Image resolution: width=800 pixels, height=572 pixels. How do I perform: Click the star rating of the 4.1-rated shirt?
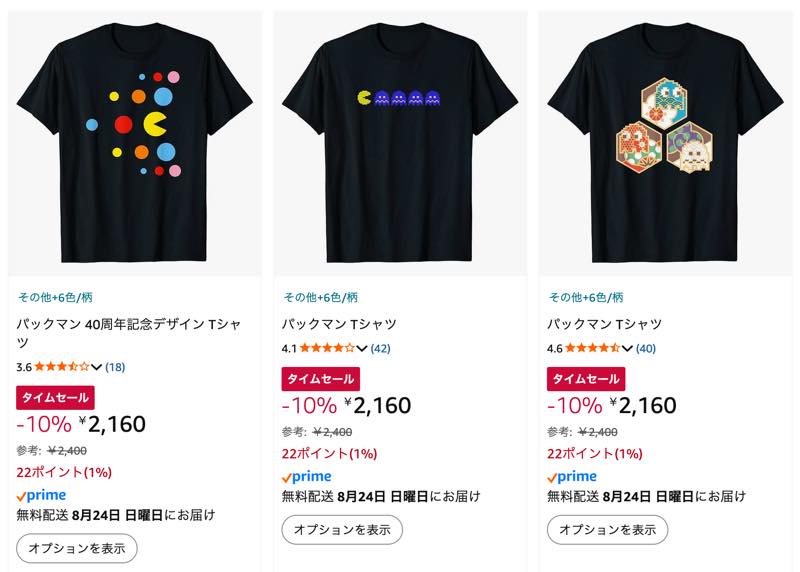[327, 349]
